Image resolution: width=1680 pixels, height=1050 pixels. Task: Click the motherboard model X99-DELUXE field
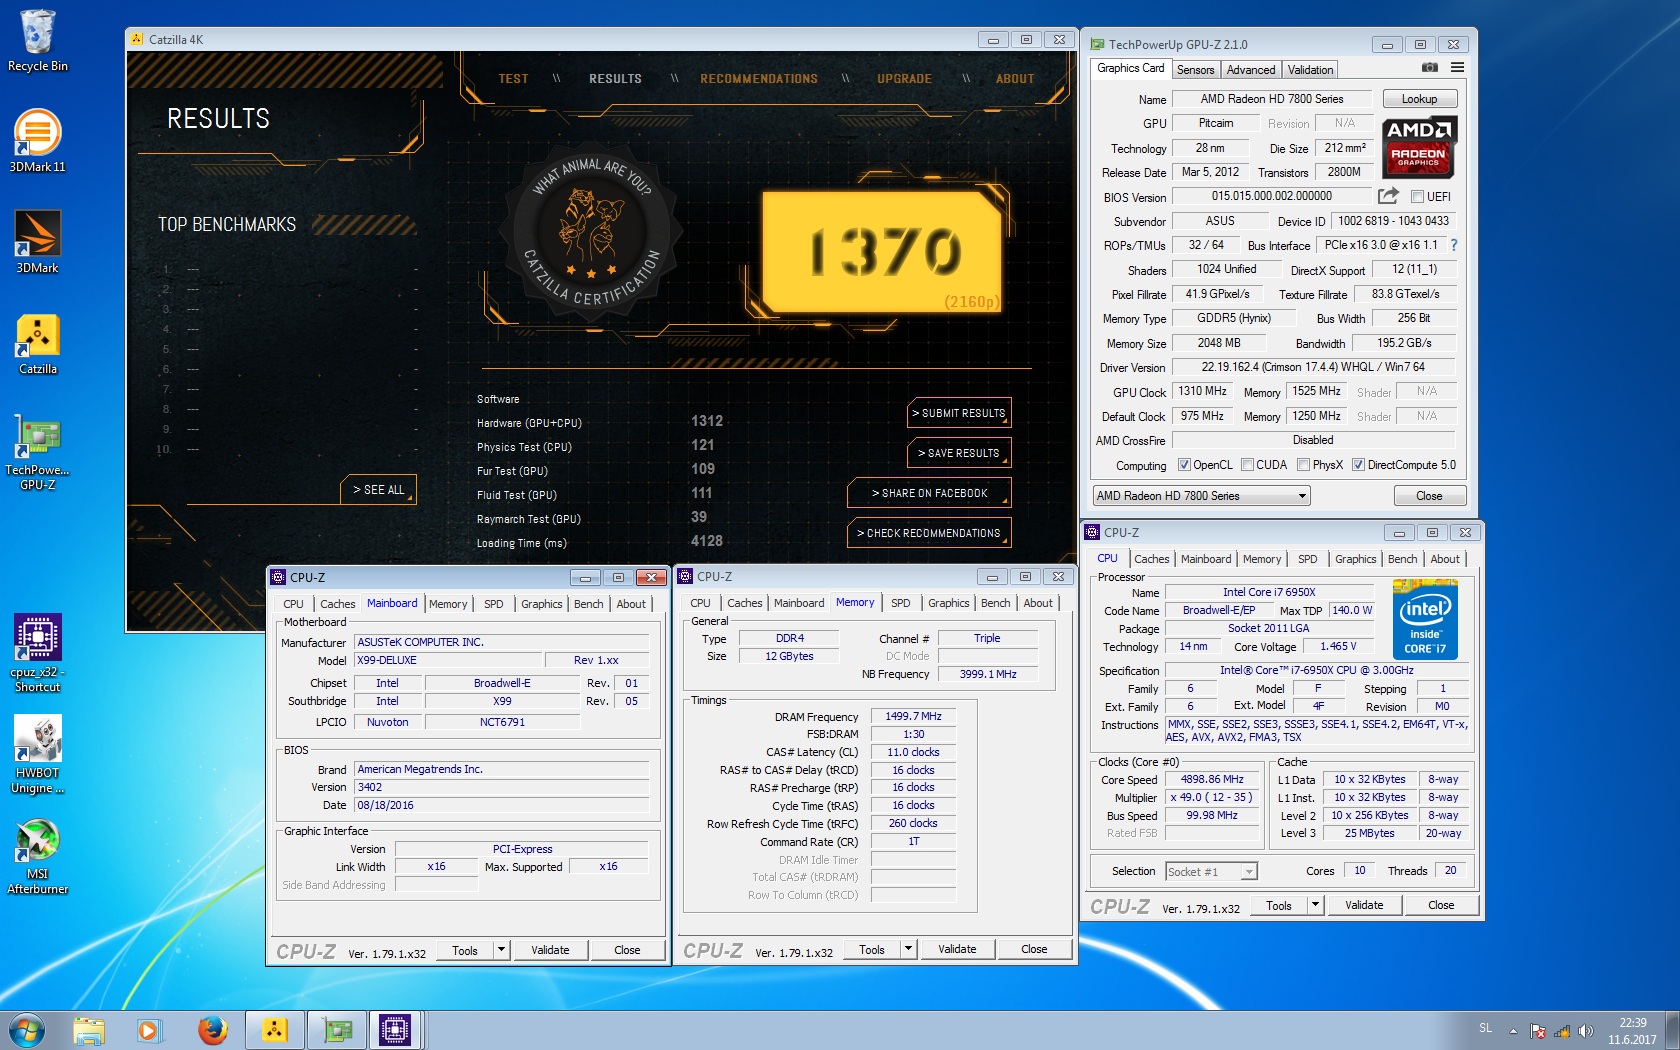click(447, 660)
